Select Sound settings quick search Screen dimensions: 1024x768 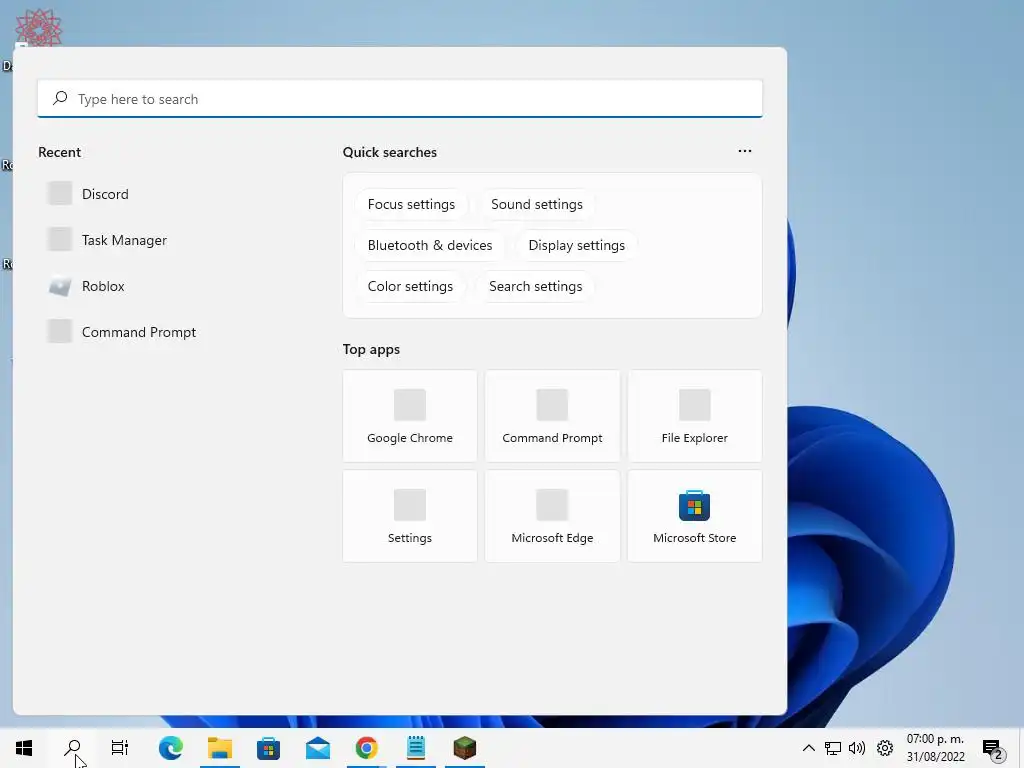[537, 204]
